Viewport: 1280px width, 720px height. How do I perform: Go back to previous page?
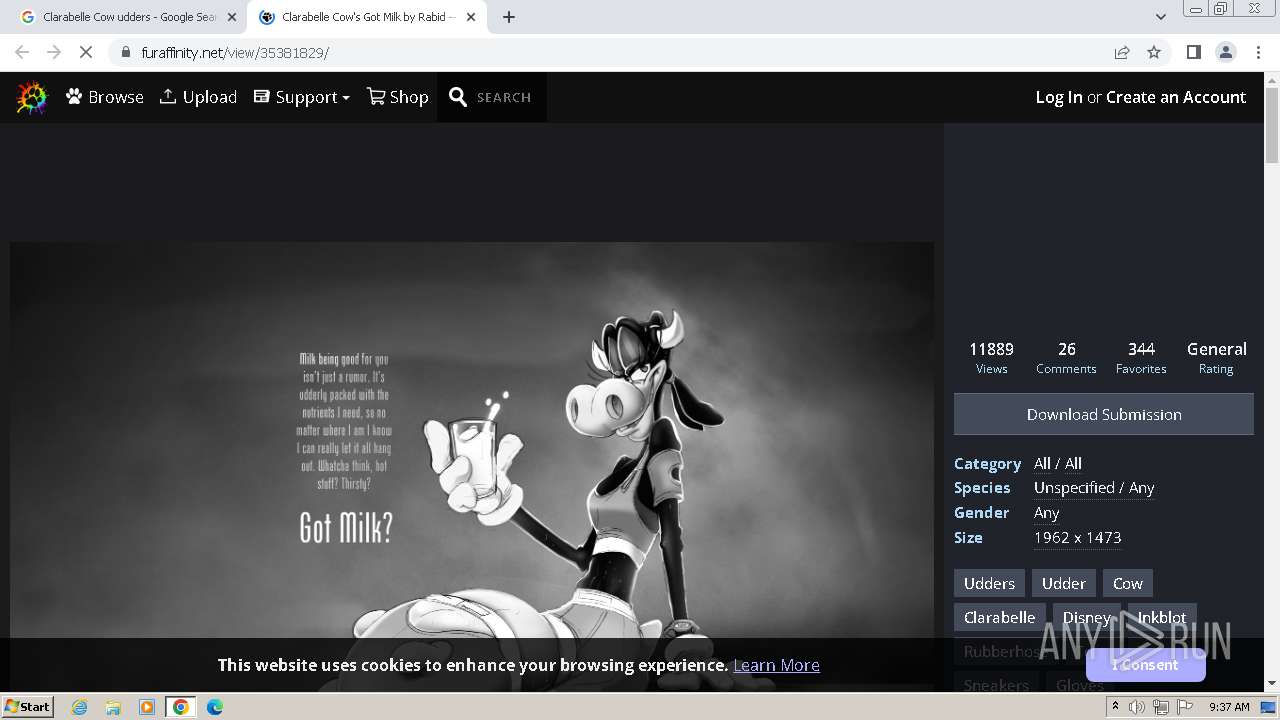(x=22, y=52)
